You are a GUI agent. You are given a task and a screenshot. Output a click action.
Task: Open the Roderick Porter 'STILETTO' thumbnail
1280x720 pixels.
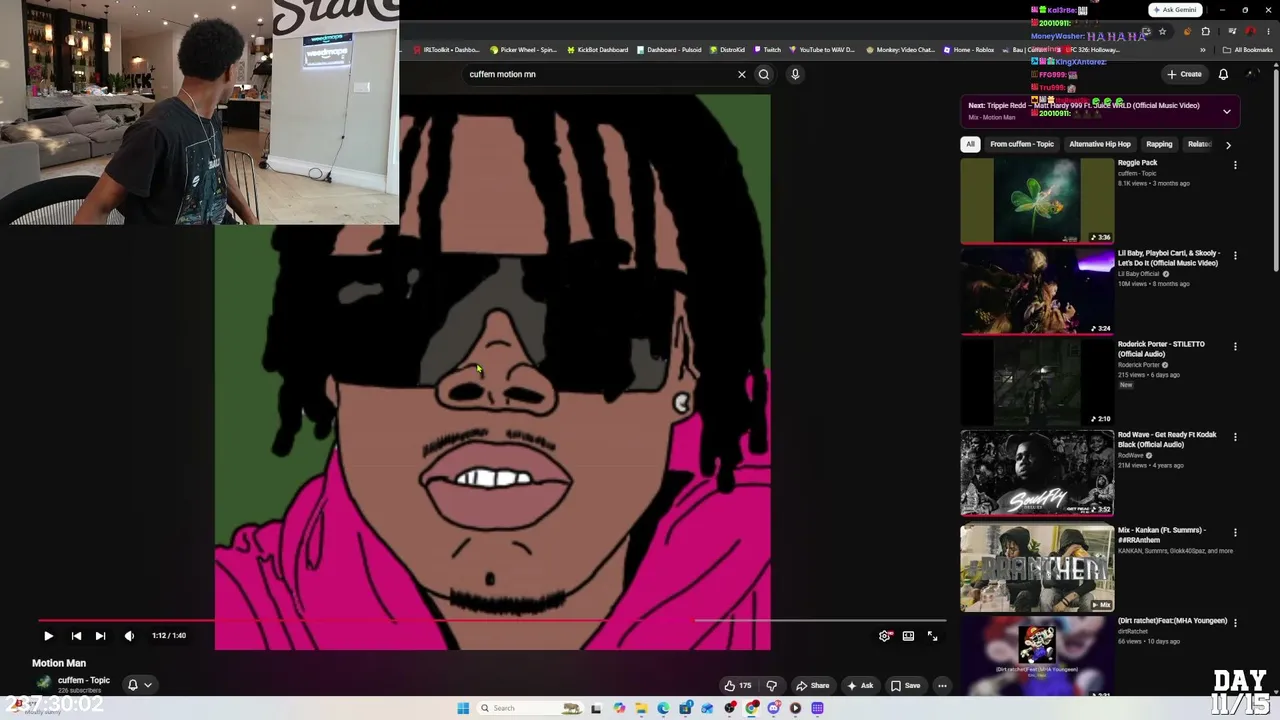tap(1037, 382)
